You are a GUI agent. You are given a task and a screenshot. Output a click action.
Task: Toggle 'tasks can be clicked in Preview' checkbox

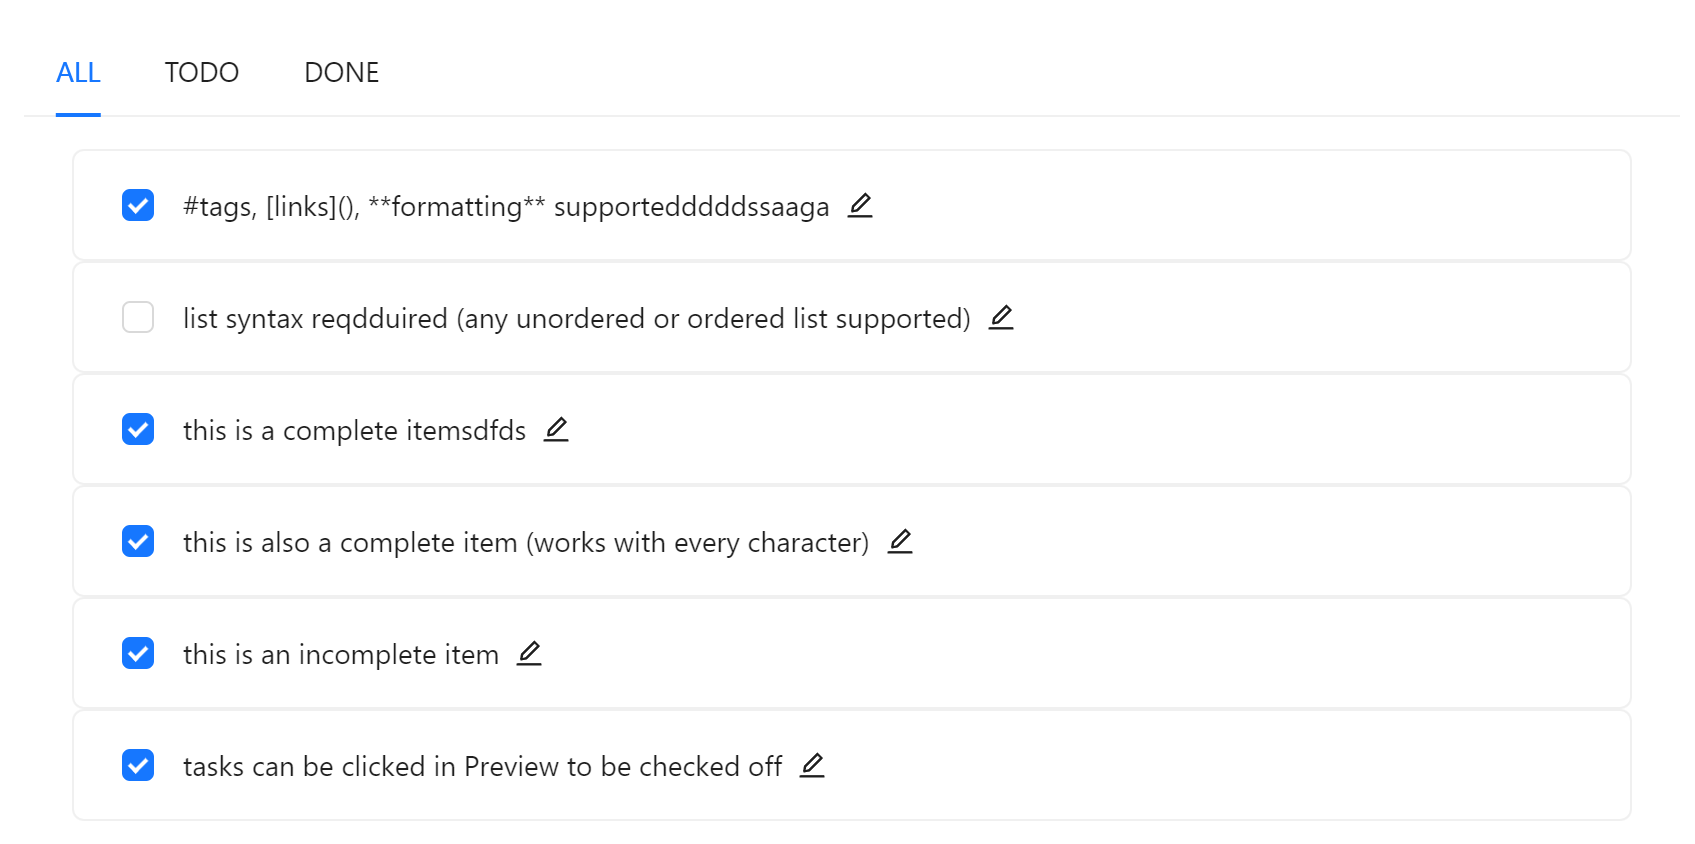point(138,765)
